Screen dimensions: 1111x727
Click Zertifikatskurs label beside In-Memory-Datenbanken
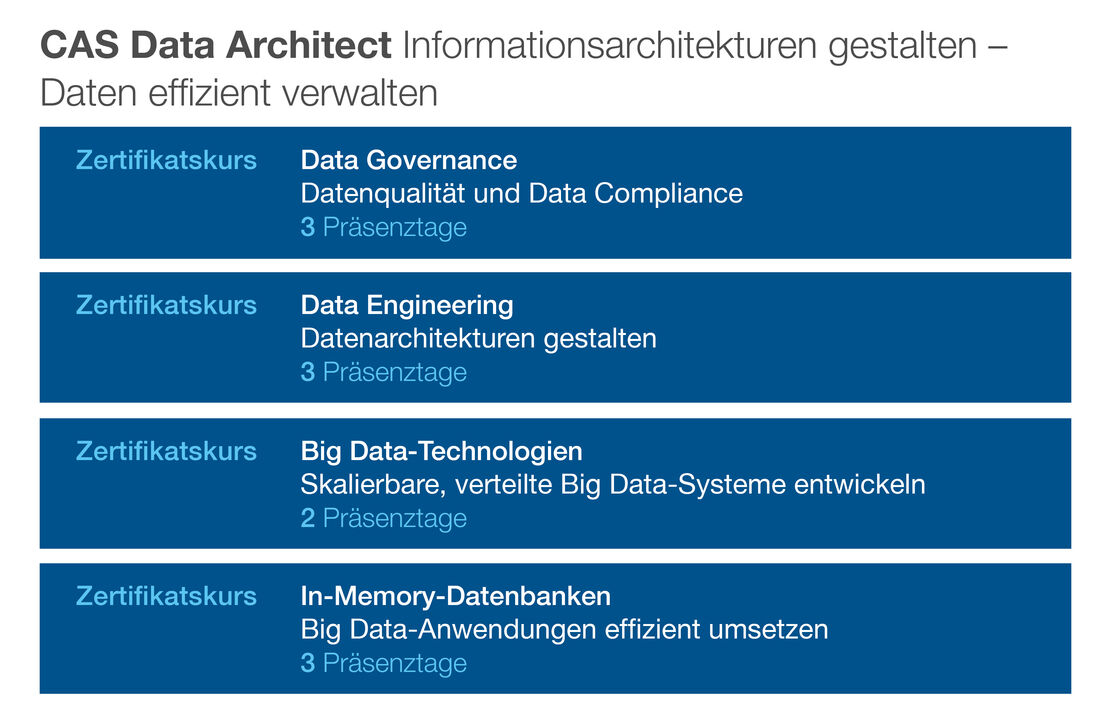pyautogui.click(x=167, y=596)
